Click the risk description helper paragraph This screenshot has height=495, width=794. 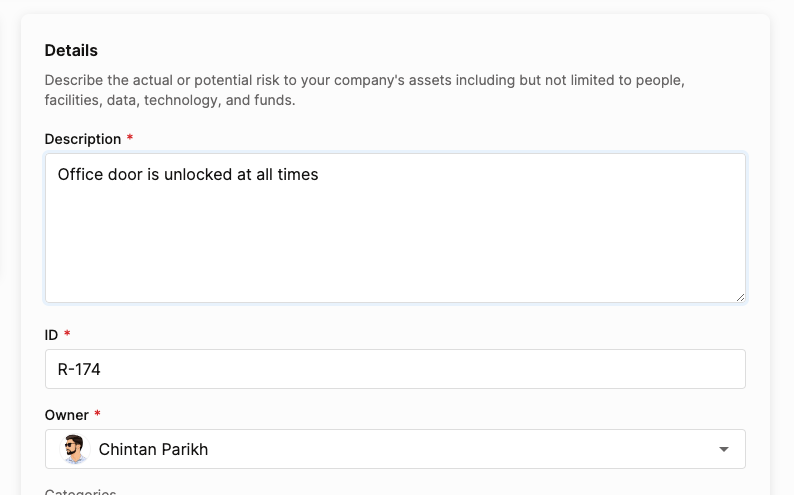[x=365, y=90]
